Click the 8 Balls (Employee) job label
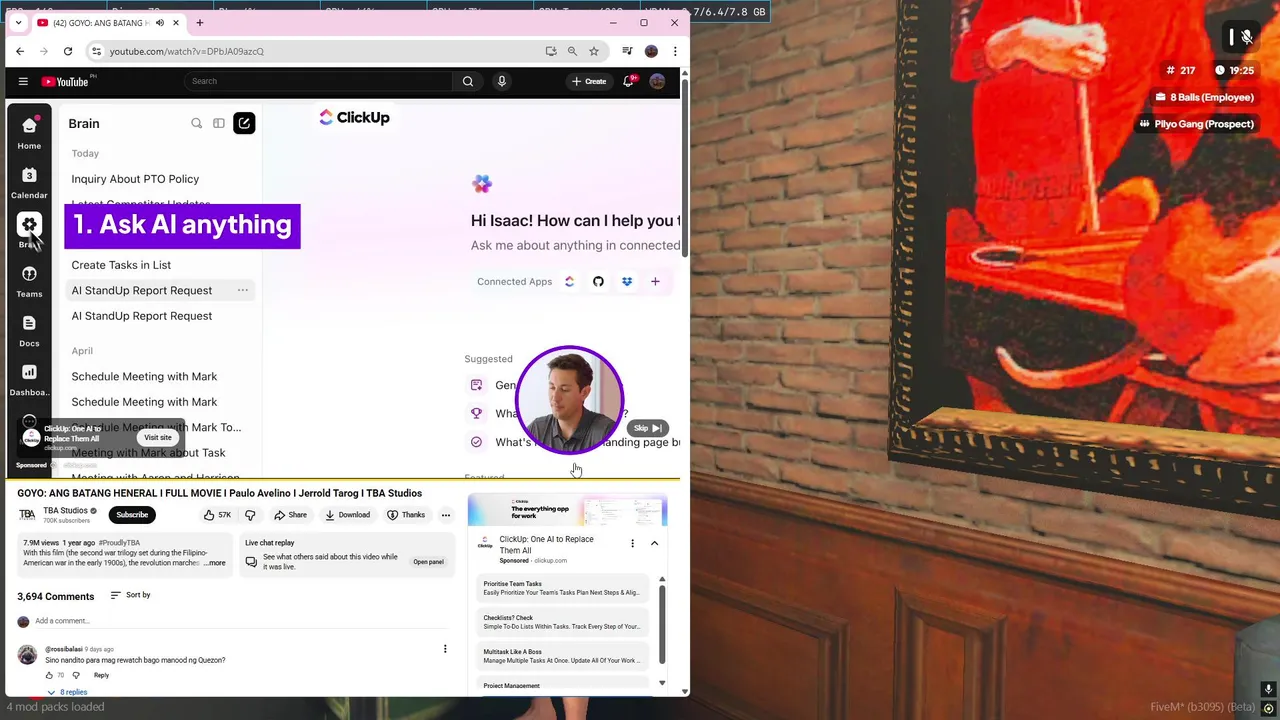 coord(1204,97)
